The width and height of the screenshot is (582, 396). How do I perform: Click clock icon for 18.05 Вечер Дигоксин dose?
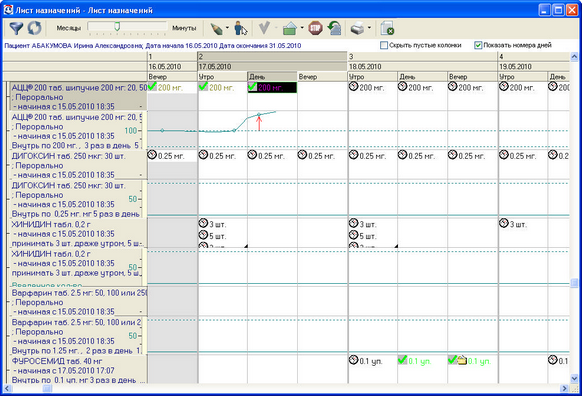click(x=452, y=155)
